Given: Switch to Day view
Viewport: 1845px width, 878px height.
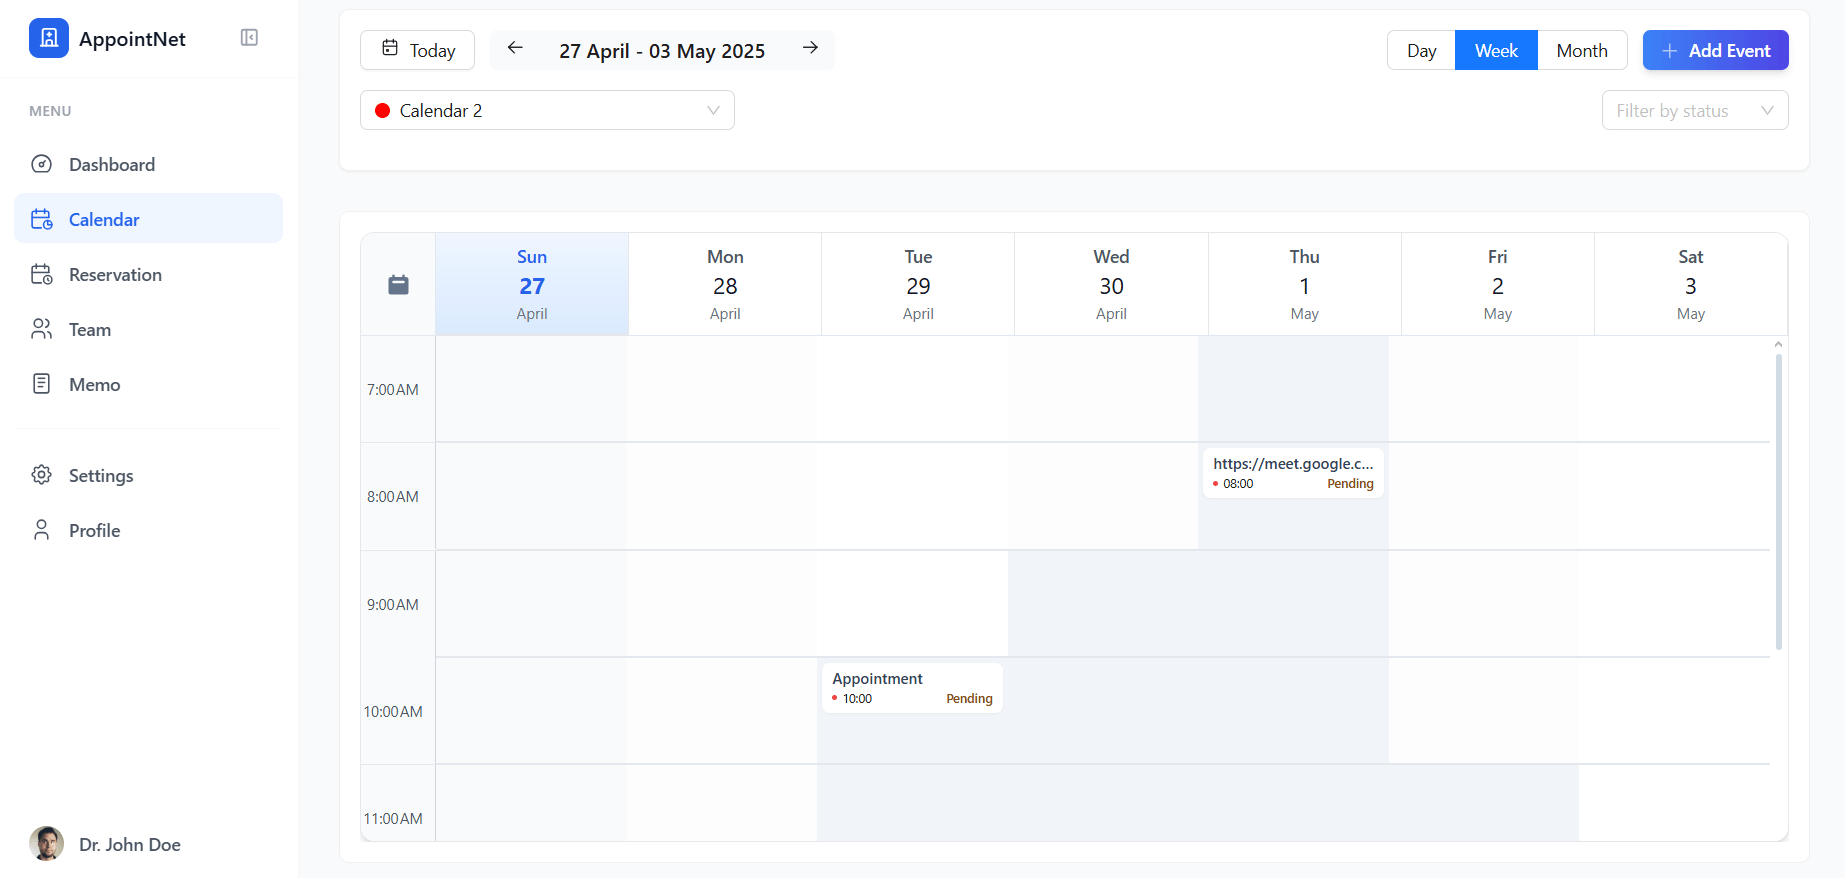Looking at the screenshot, I should point(1421,51).
